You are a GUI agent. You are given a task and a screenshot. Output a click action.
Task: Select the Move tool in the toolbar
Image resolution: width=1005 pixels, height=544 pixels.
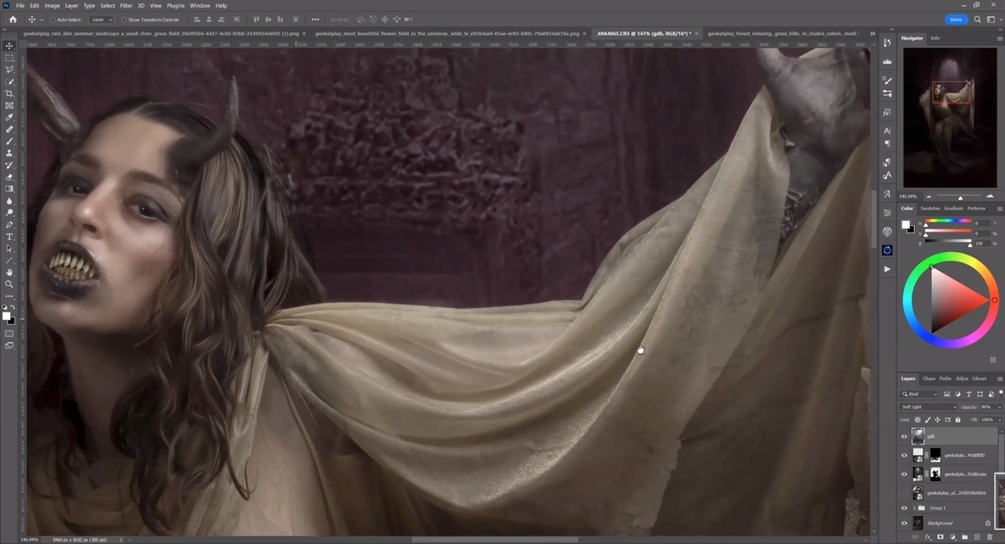pyautogui.click(x=9, y=46)
